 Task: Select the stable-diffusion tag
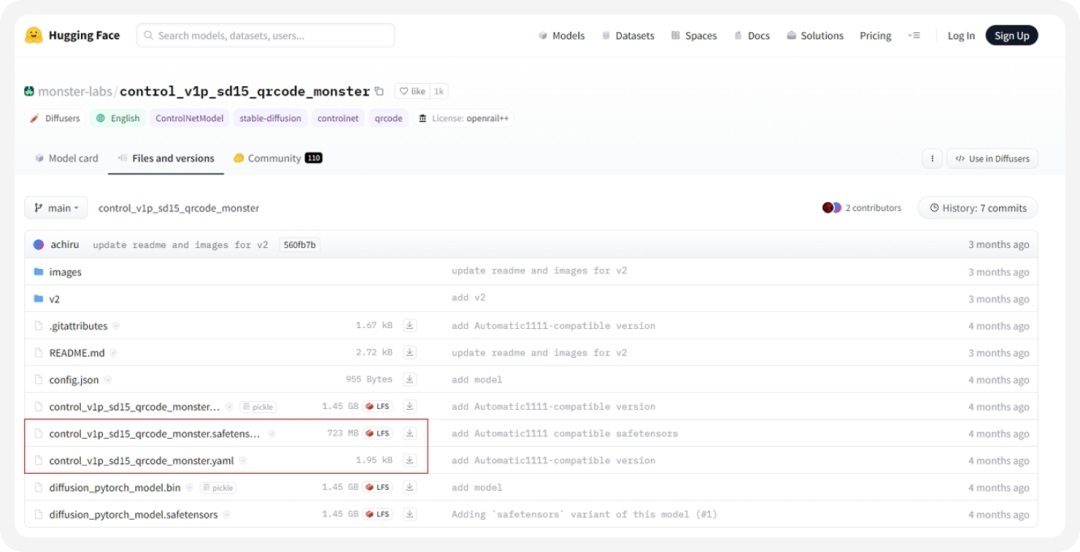point(269,118)
